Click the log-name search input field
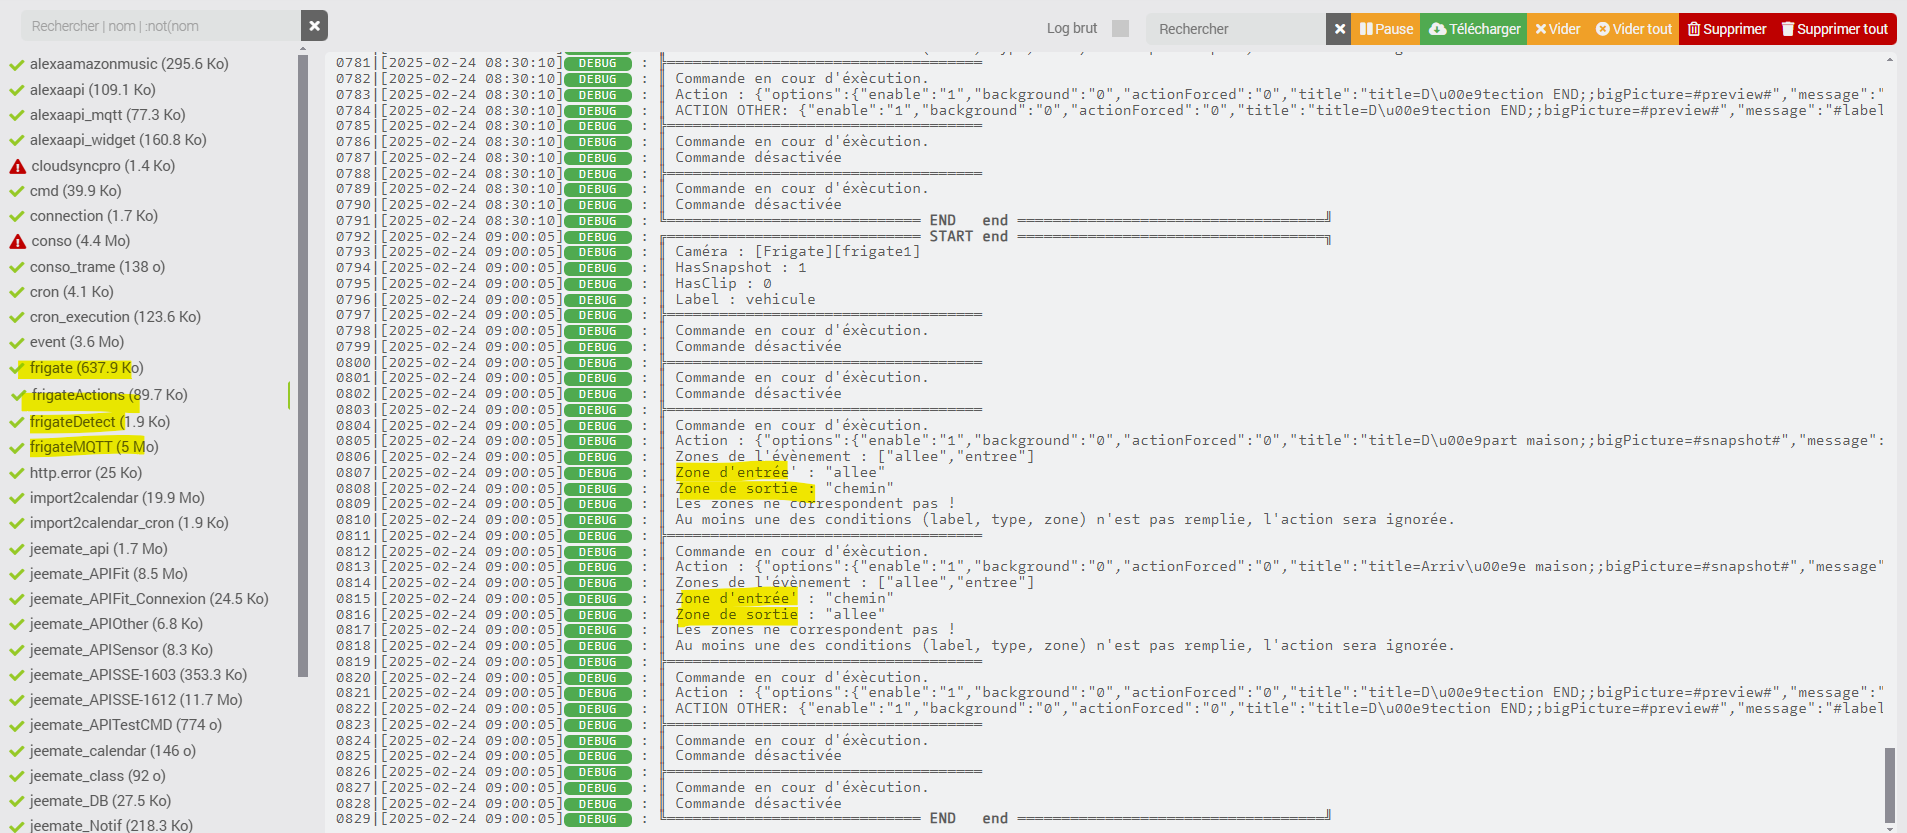The height and width of the screenshot is (833, 1907). (160, 26)
